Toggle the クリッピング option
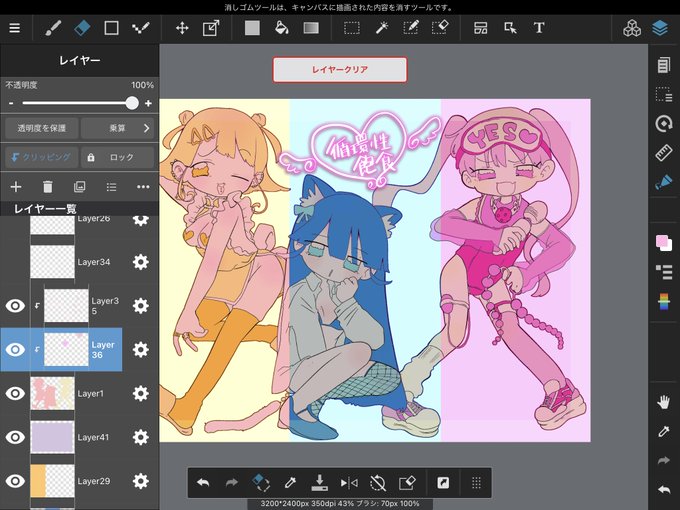The height and width of the screenshot is (510, 680). (x=42, y=157)
